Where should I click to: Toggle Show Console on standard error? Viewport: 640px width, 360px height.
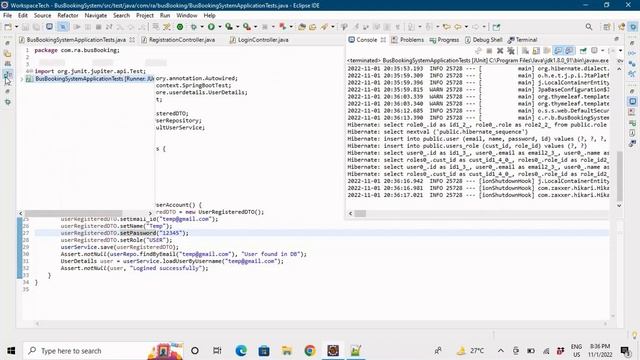[569, 51]
